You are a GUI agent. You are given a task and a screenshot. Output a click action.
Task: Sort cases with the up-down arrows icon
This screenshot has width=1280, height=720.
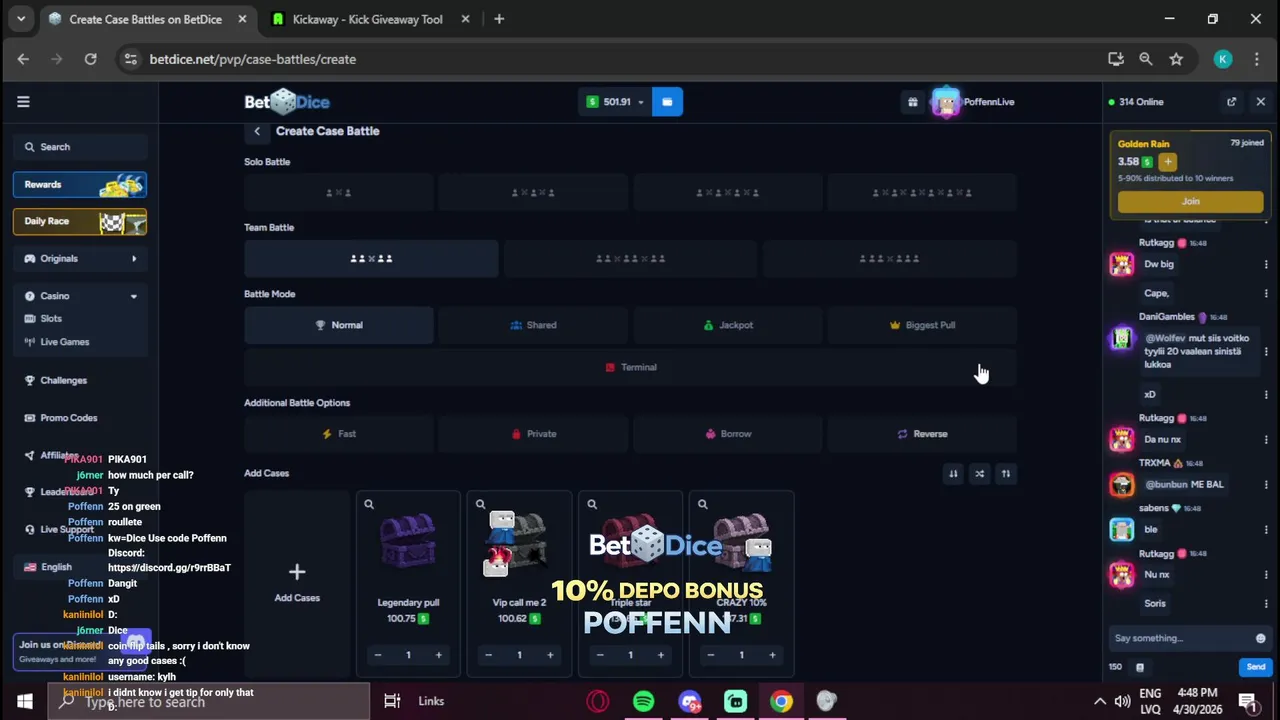(x=1006, y=474)
